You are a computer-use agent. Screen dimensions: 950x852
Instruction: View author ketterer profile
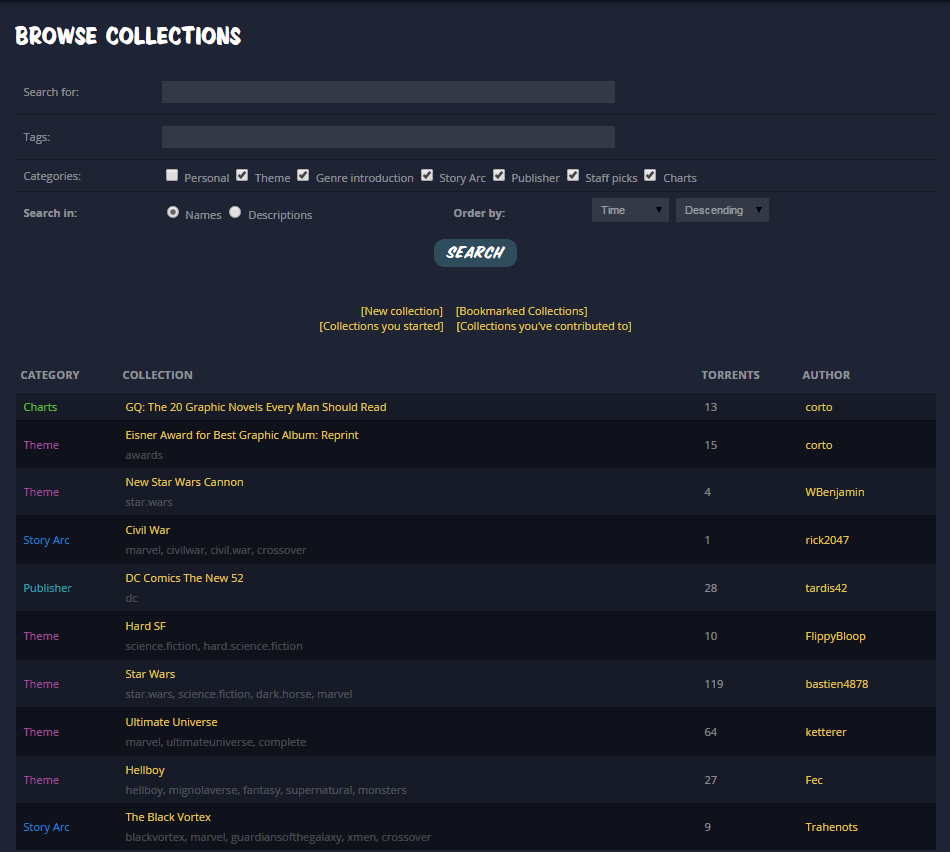(x=826, y=732)
